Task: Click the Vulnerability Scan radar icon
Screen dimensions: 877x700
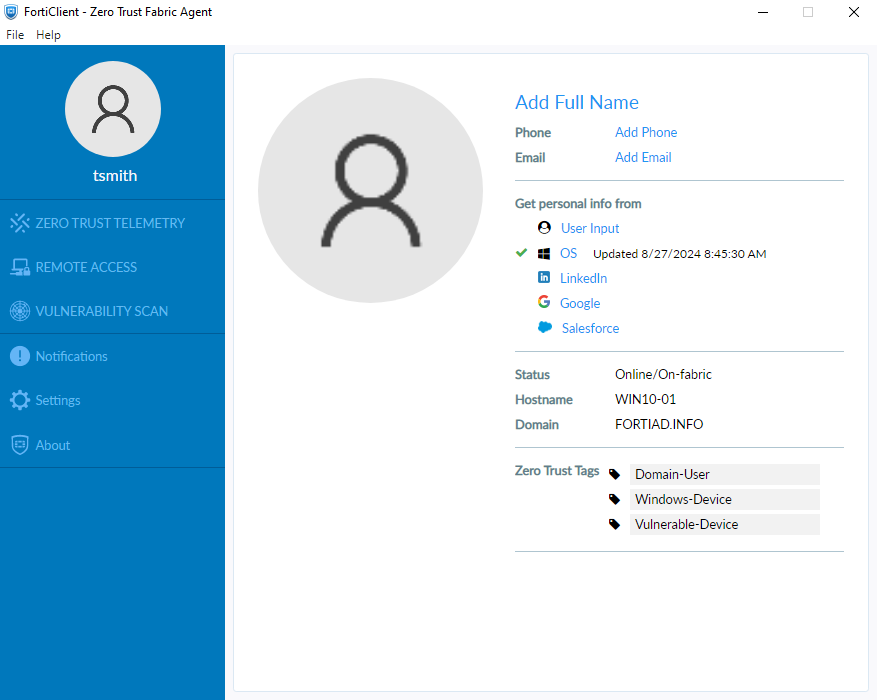Action: pos(20,311)
